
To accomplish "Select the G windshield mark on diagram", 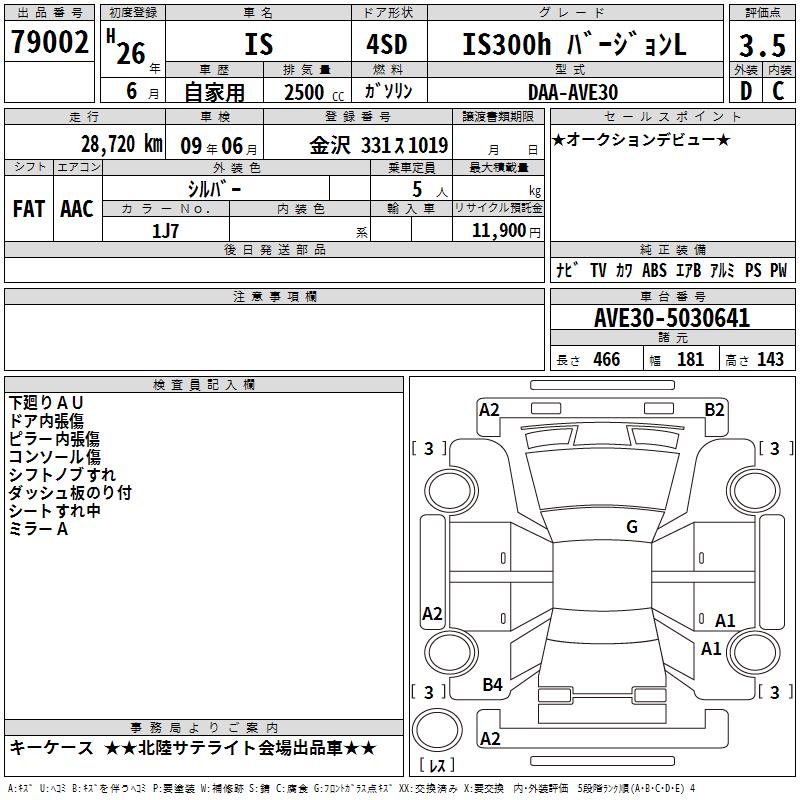I will pos(631,527).
